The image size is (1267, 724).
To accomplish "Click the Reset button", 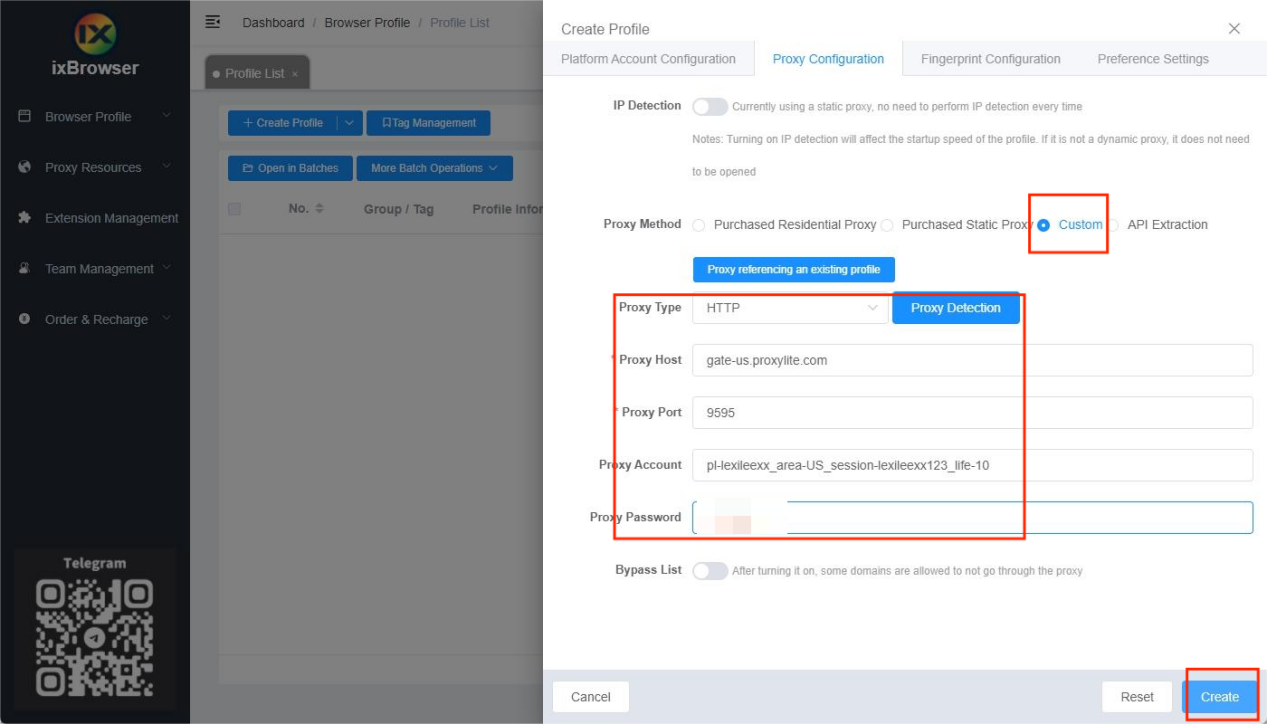I will point(1137,697).
